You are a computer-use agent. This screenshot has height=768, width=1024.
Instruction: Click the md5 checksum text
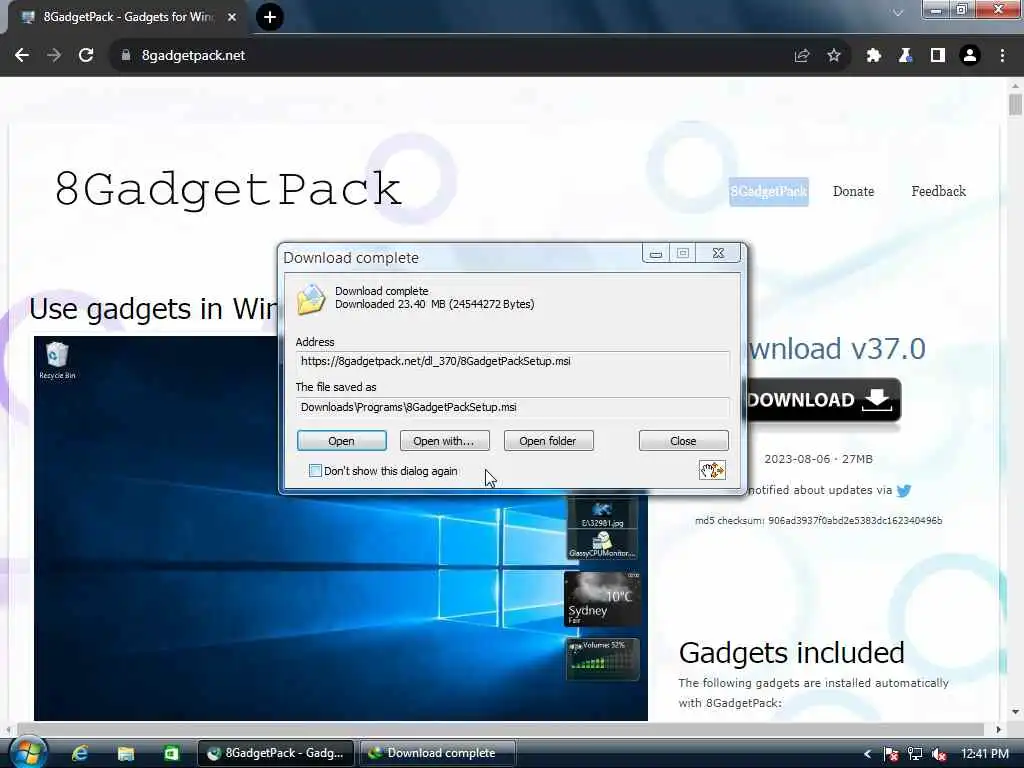[x=818, y=520]
